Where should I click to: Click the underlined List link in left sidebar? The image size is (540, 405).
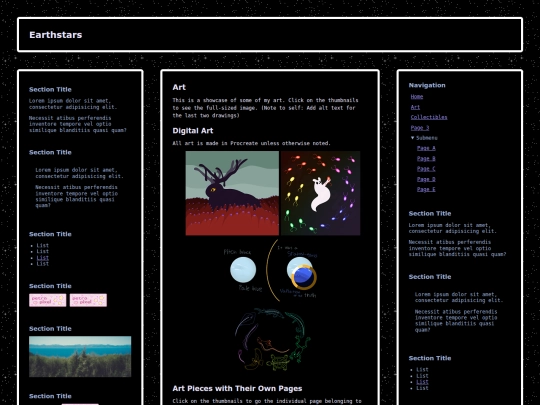click(x=43, y=258)
